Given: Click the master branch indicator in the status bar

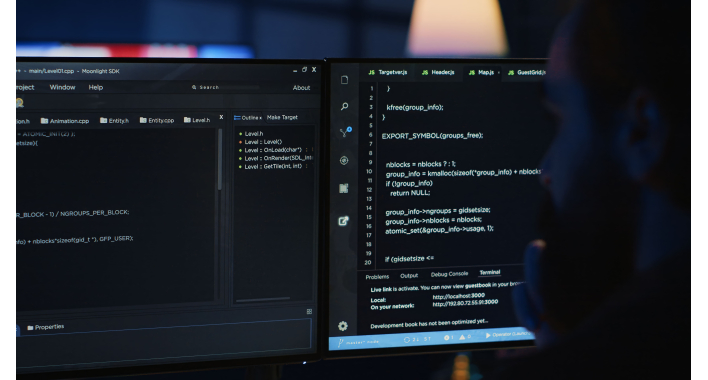Looking at the screenshot, I should click(x=359, y=343).
